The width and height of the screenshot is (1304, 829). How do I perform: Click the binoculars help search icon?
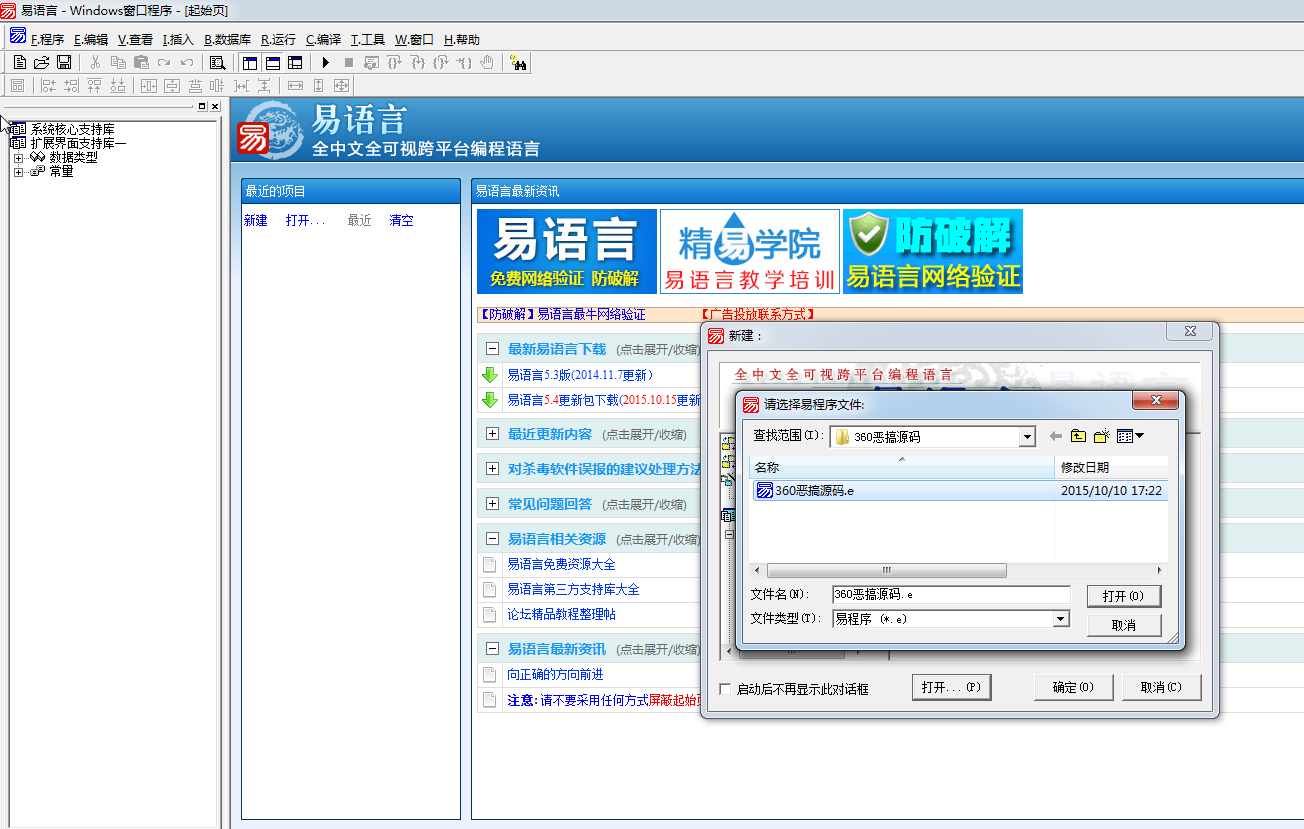pos(518,63)
